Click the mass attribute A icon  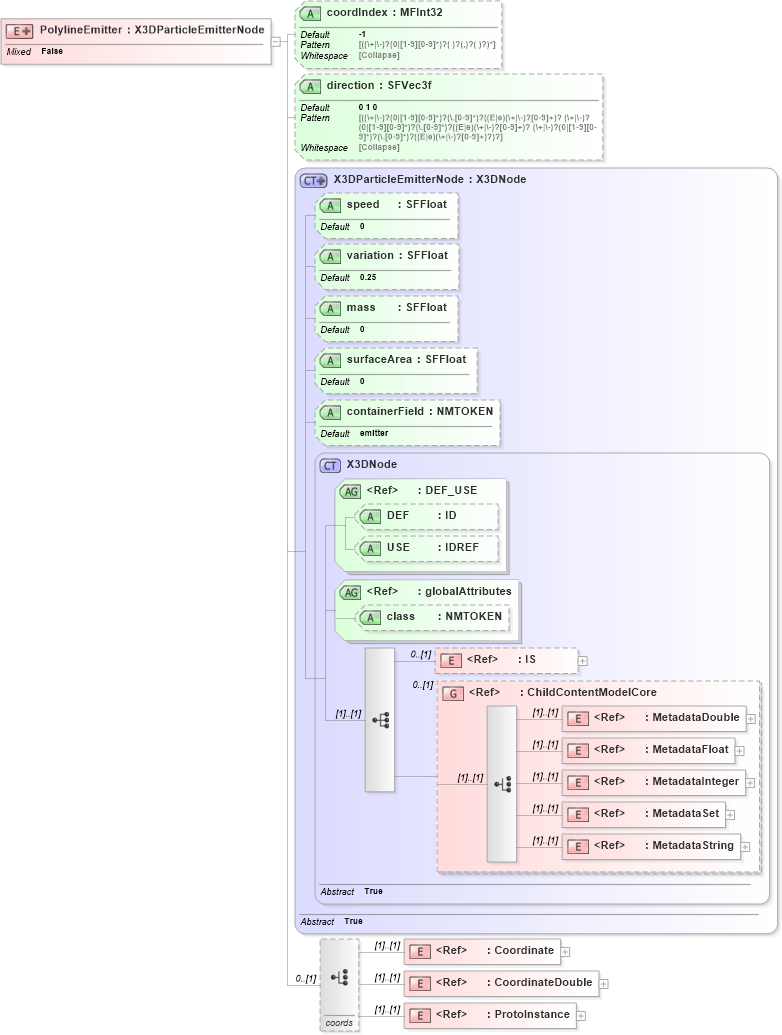pos(330,308)
